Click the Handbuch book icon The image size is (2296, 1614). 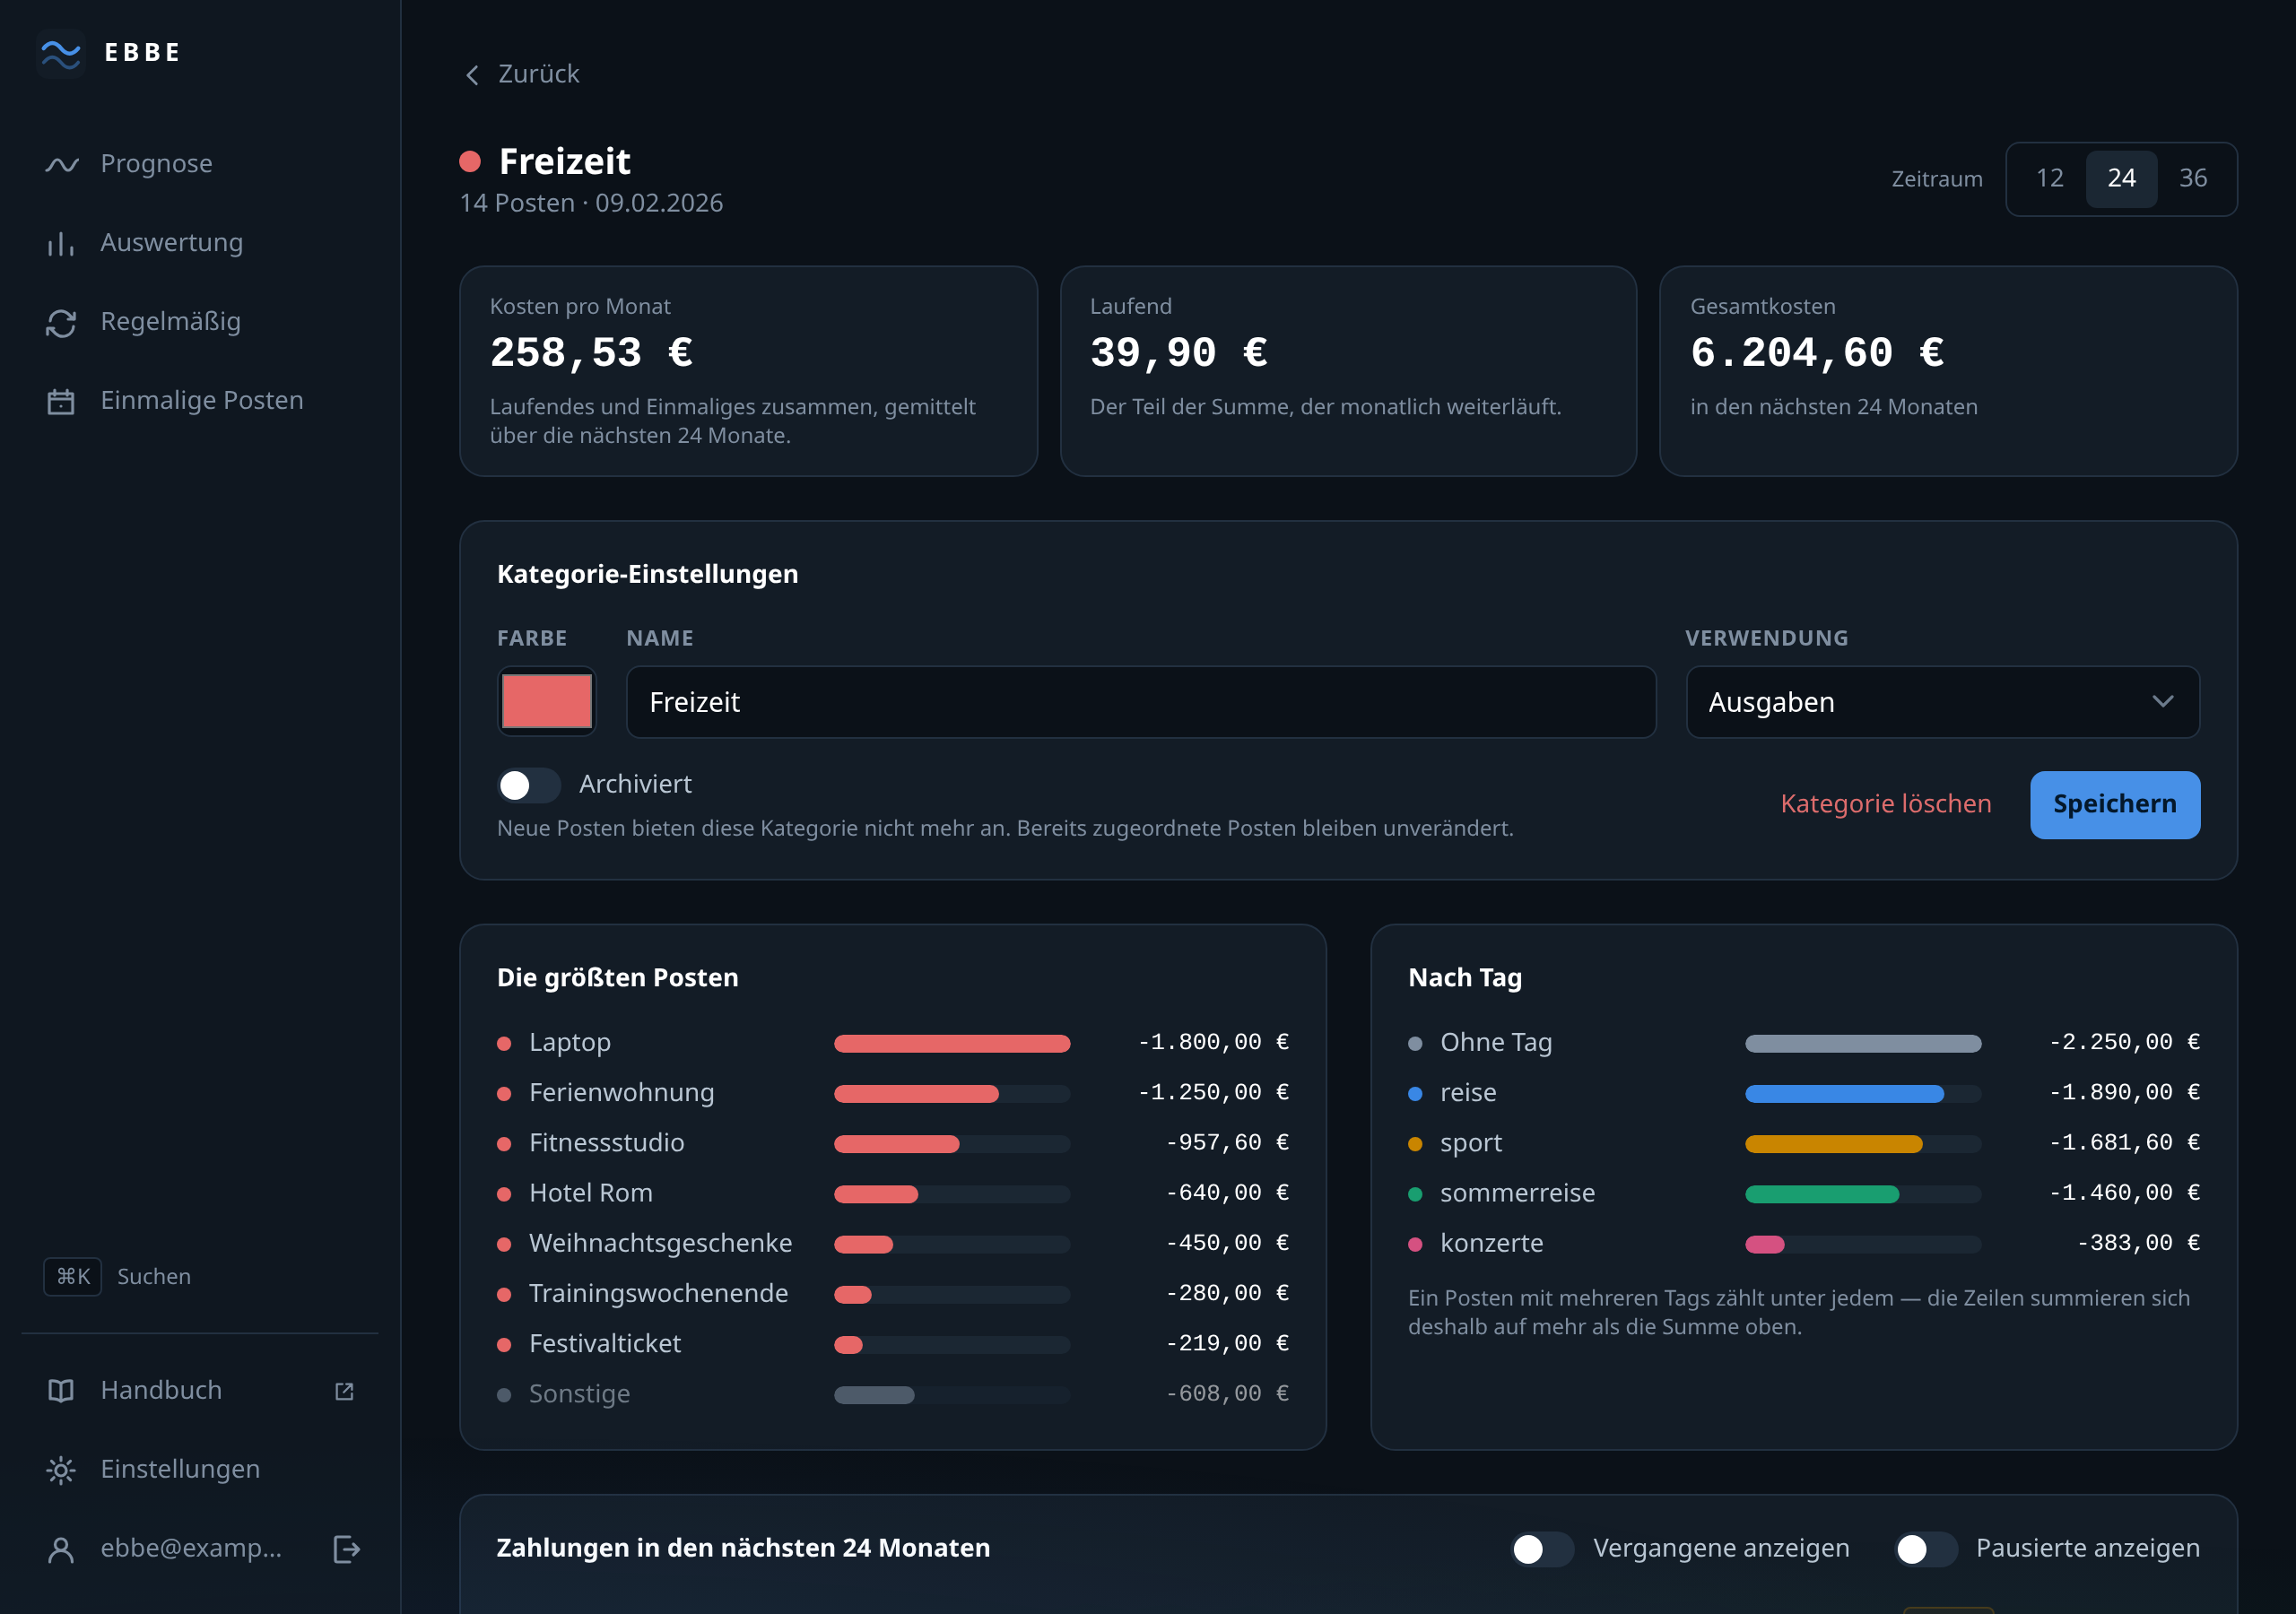point(61,1391)
